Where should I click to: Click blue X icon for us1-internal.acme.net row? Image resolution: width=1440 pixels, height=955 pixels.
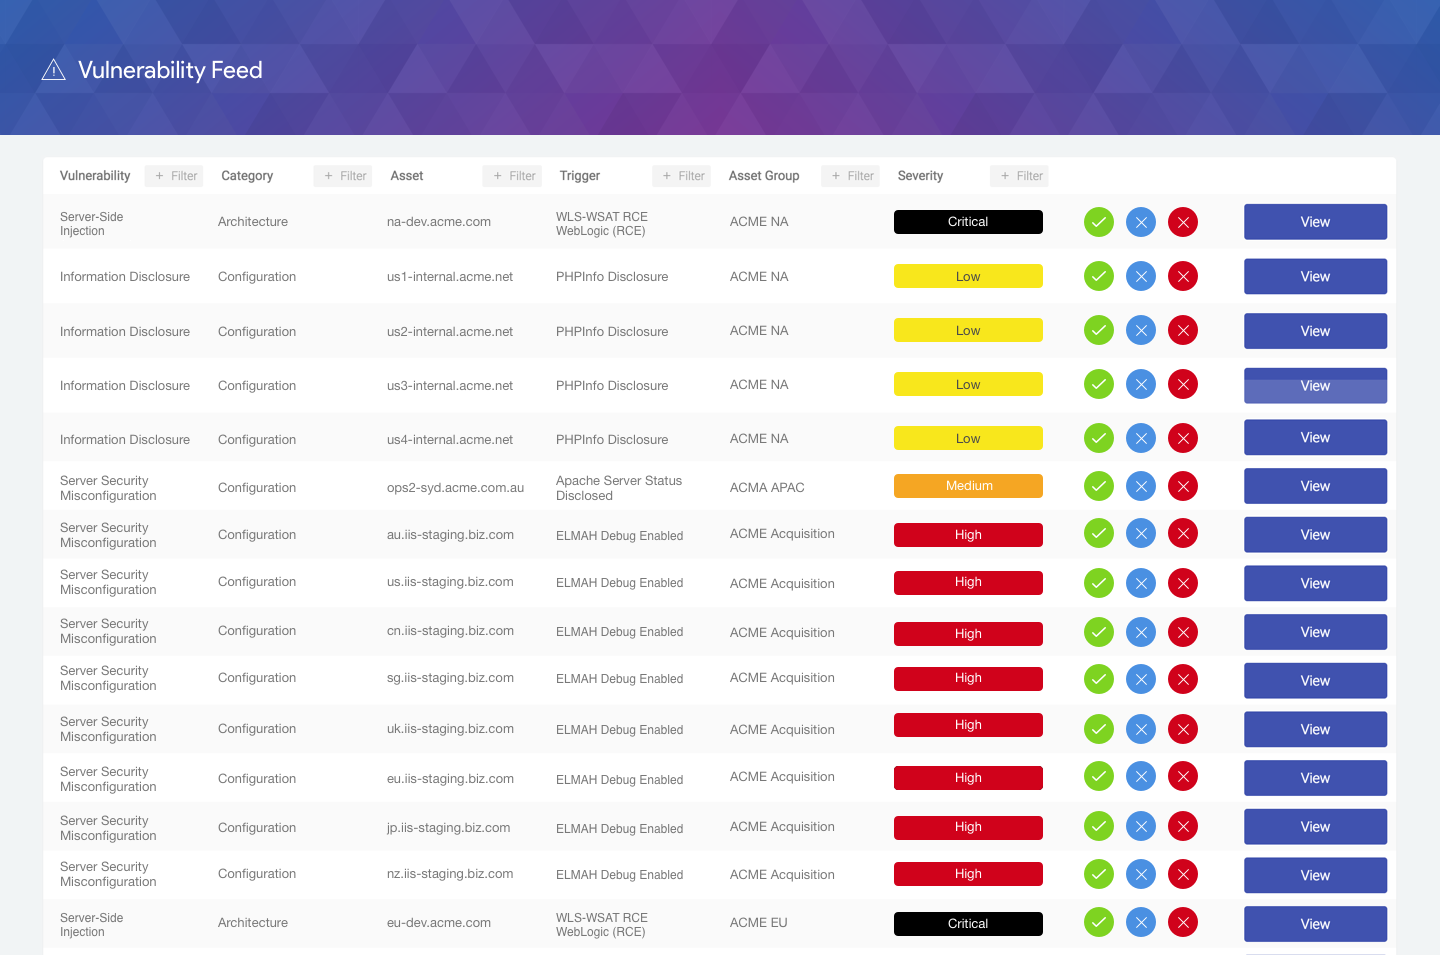click(1140, 277)
